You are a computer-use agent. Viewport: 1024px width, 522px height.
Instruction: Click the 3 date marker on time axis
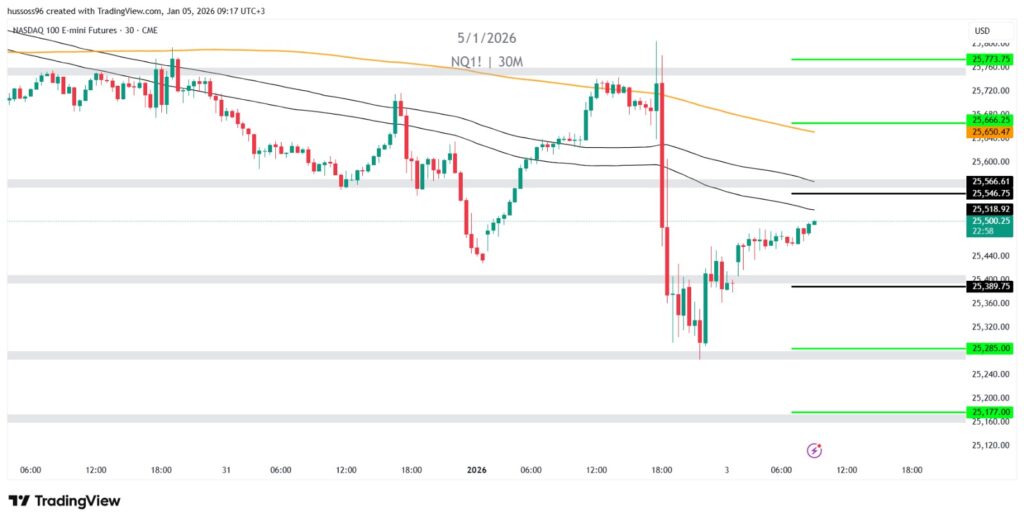[x=727, y=469]
